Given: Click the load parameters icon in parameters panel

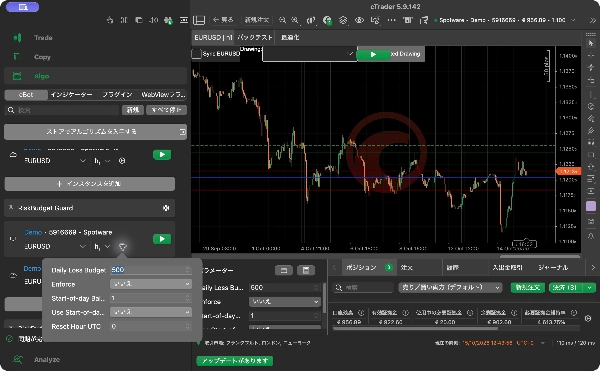Looking at the screenshot, I should (x=284, y=270).
